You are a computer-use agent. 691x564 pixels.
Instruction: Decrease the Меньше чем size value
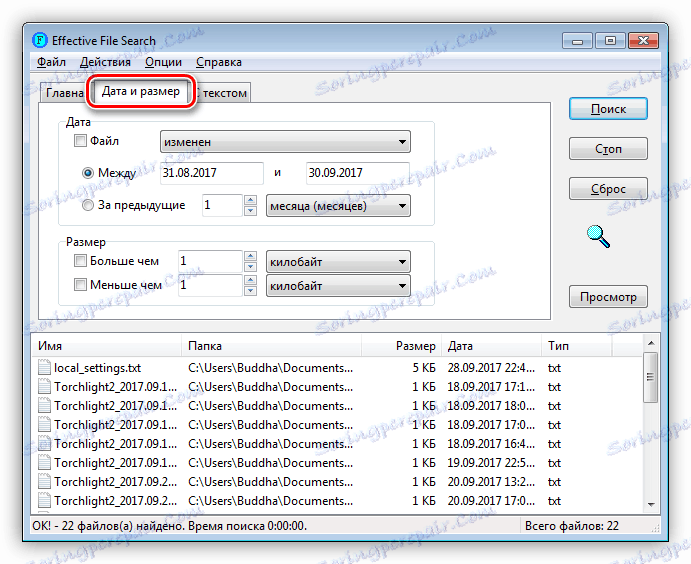coord(250,290)
